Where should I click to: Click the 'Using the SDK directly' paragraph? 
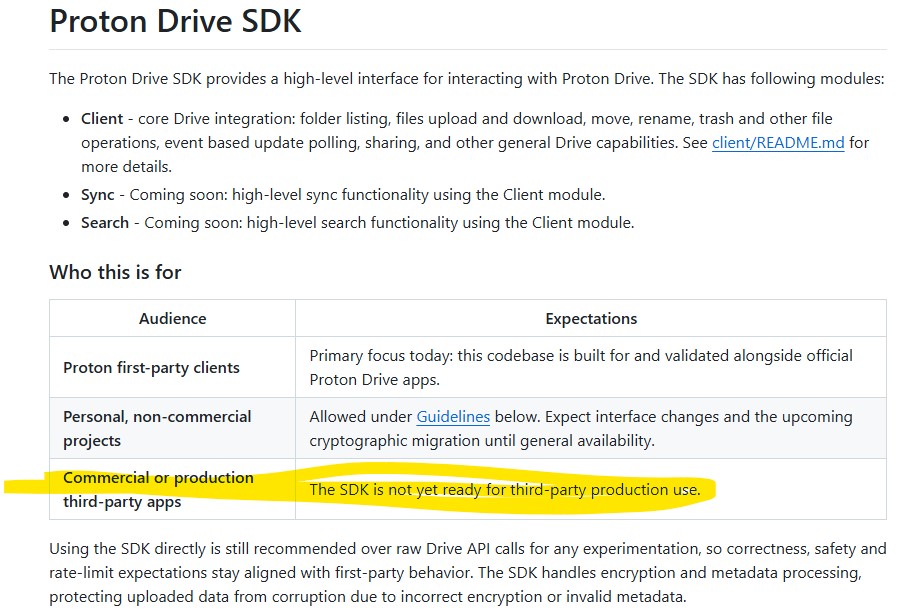pos(468,573)
